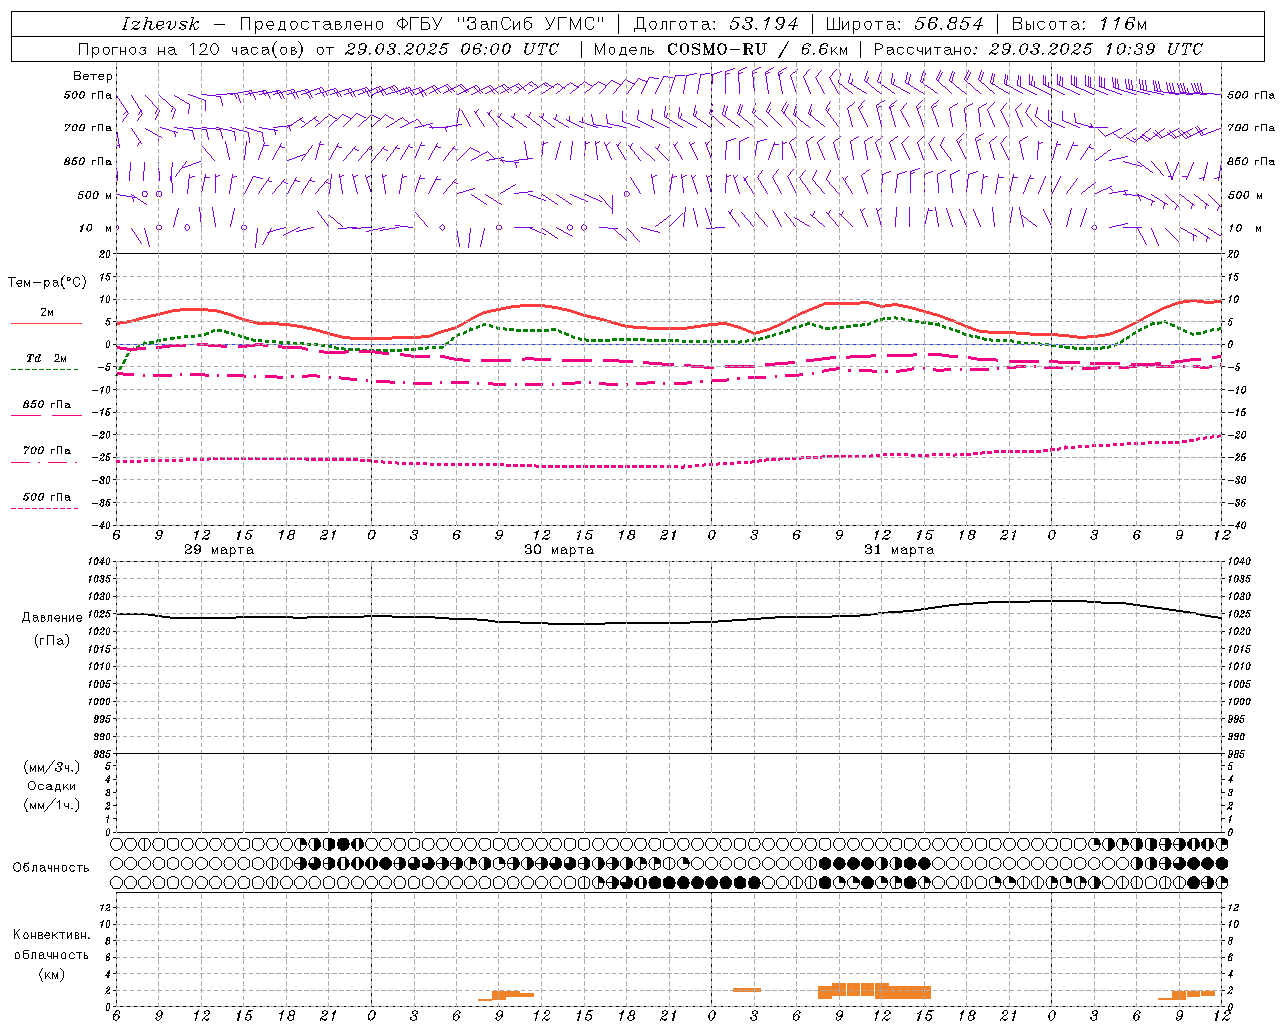Click red line sample under 2м legend

pos(46,324)
